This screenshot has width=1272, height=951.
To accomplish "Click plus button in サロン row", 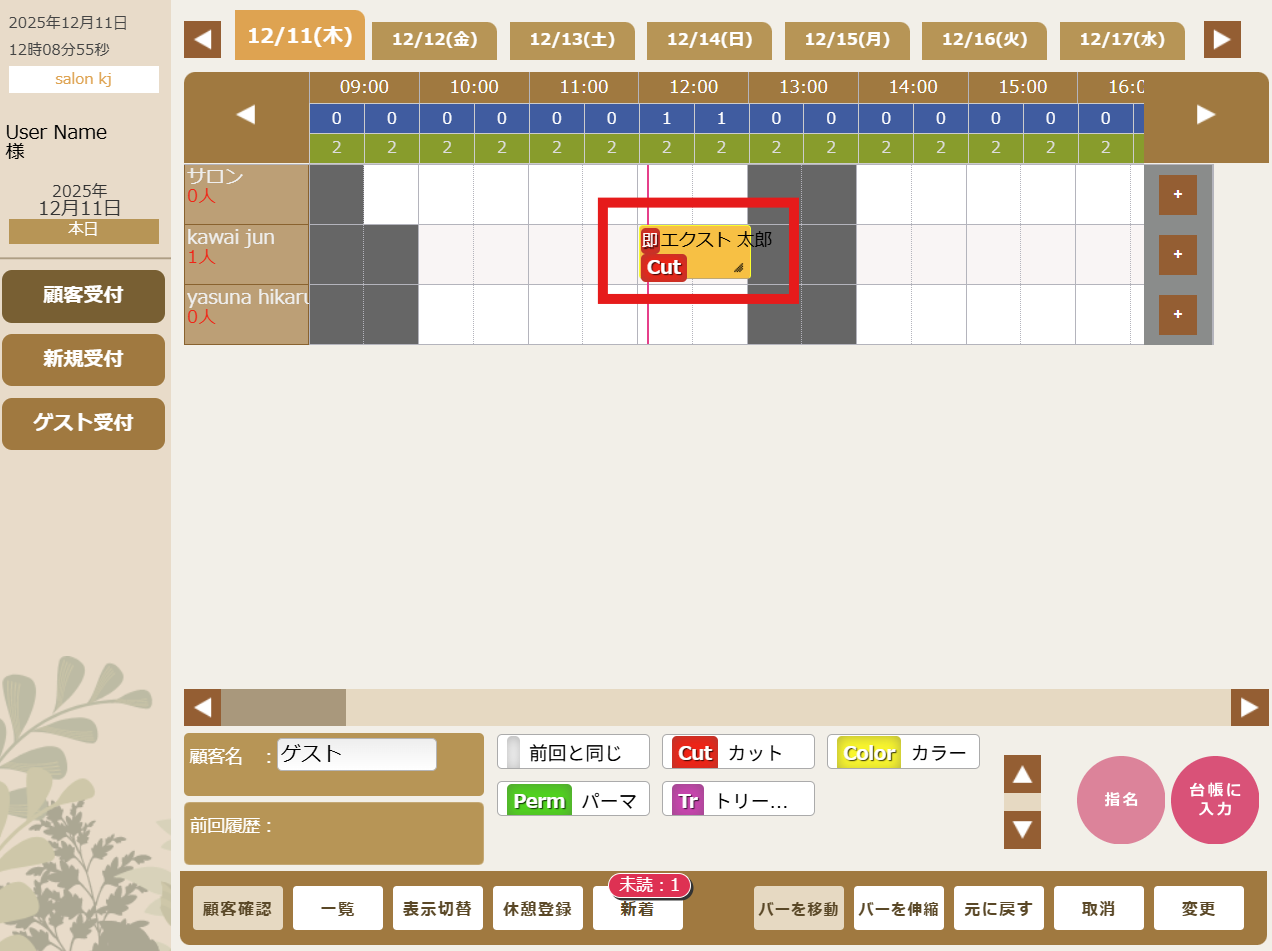I will click(x=1177, y=195).
